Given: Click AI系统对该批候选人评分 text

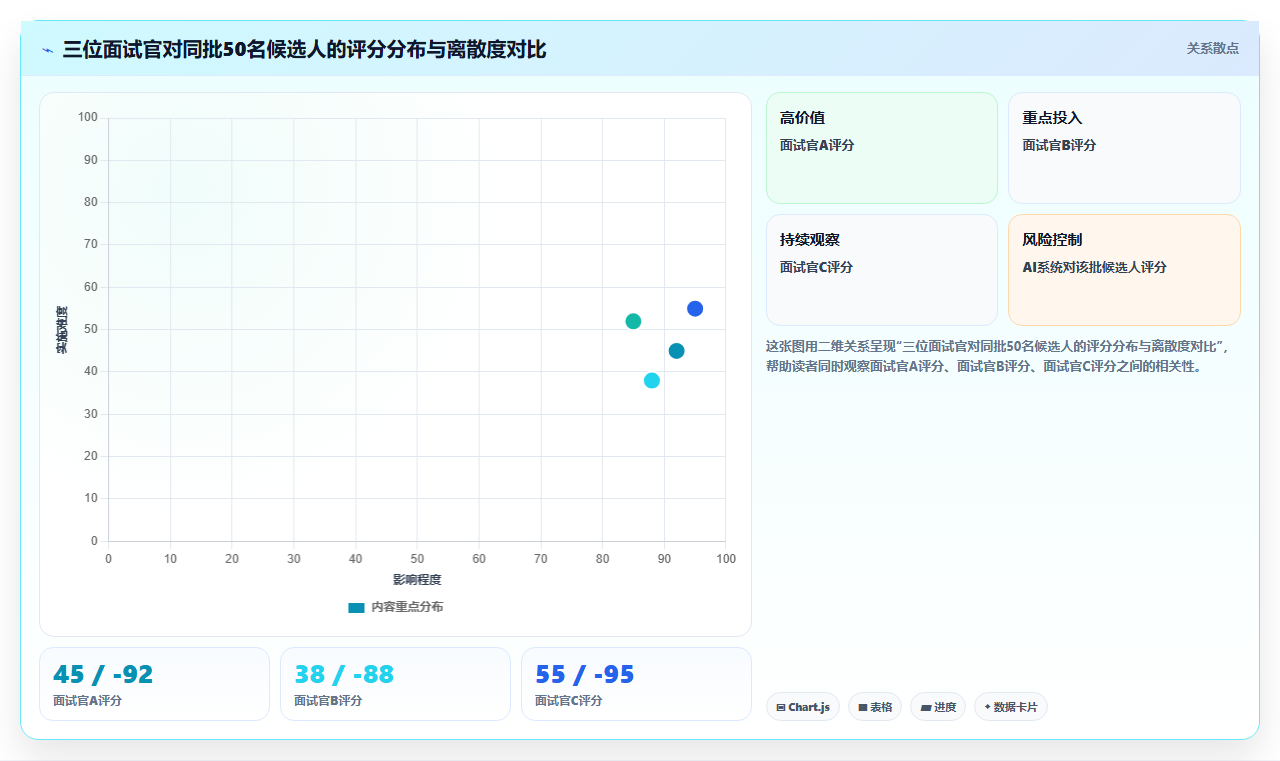Looking at the screenshot, I should click(1095, 267).
